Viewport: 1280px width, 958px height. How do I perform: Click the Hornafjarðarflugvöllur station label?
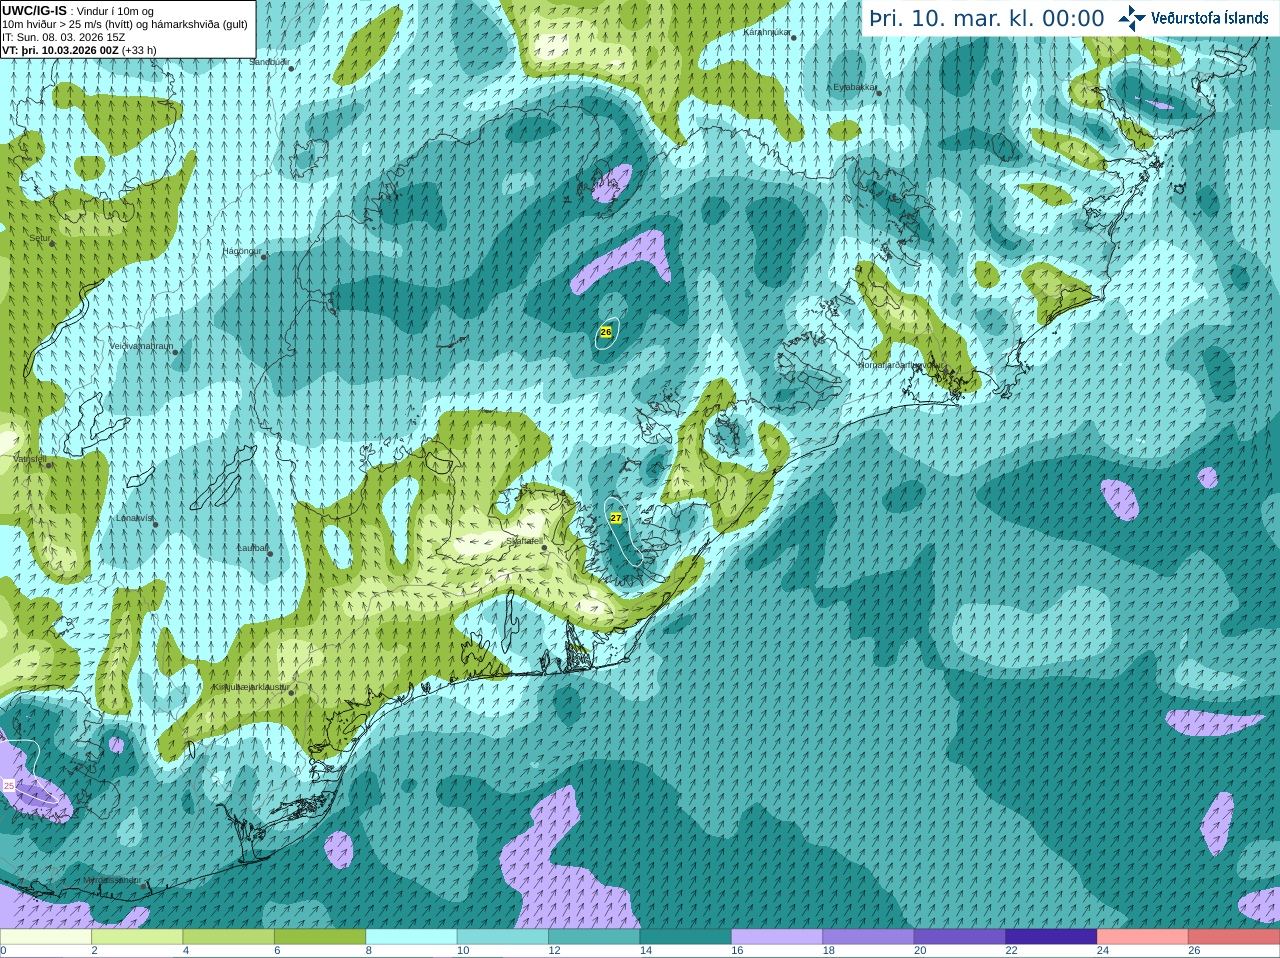[x=901, y=365]
